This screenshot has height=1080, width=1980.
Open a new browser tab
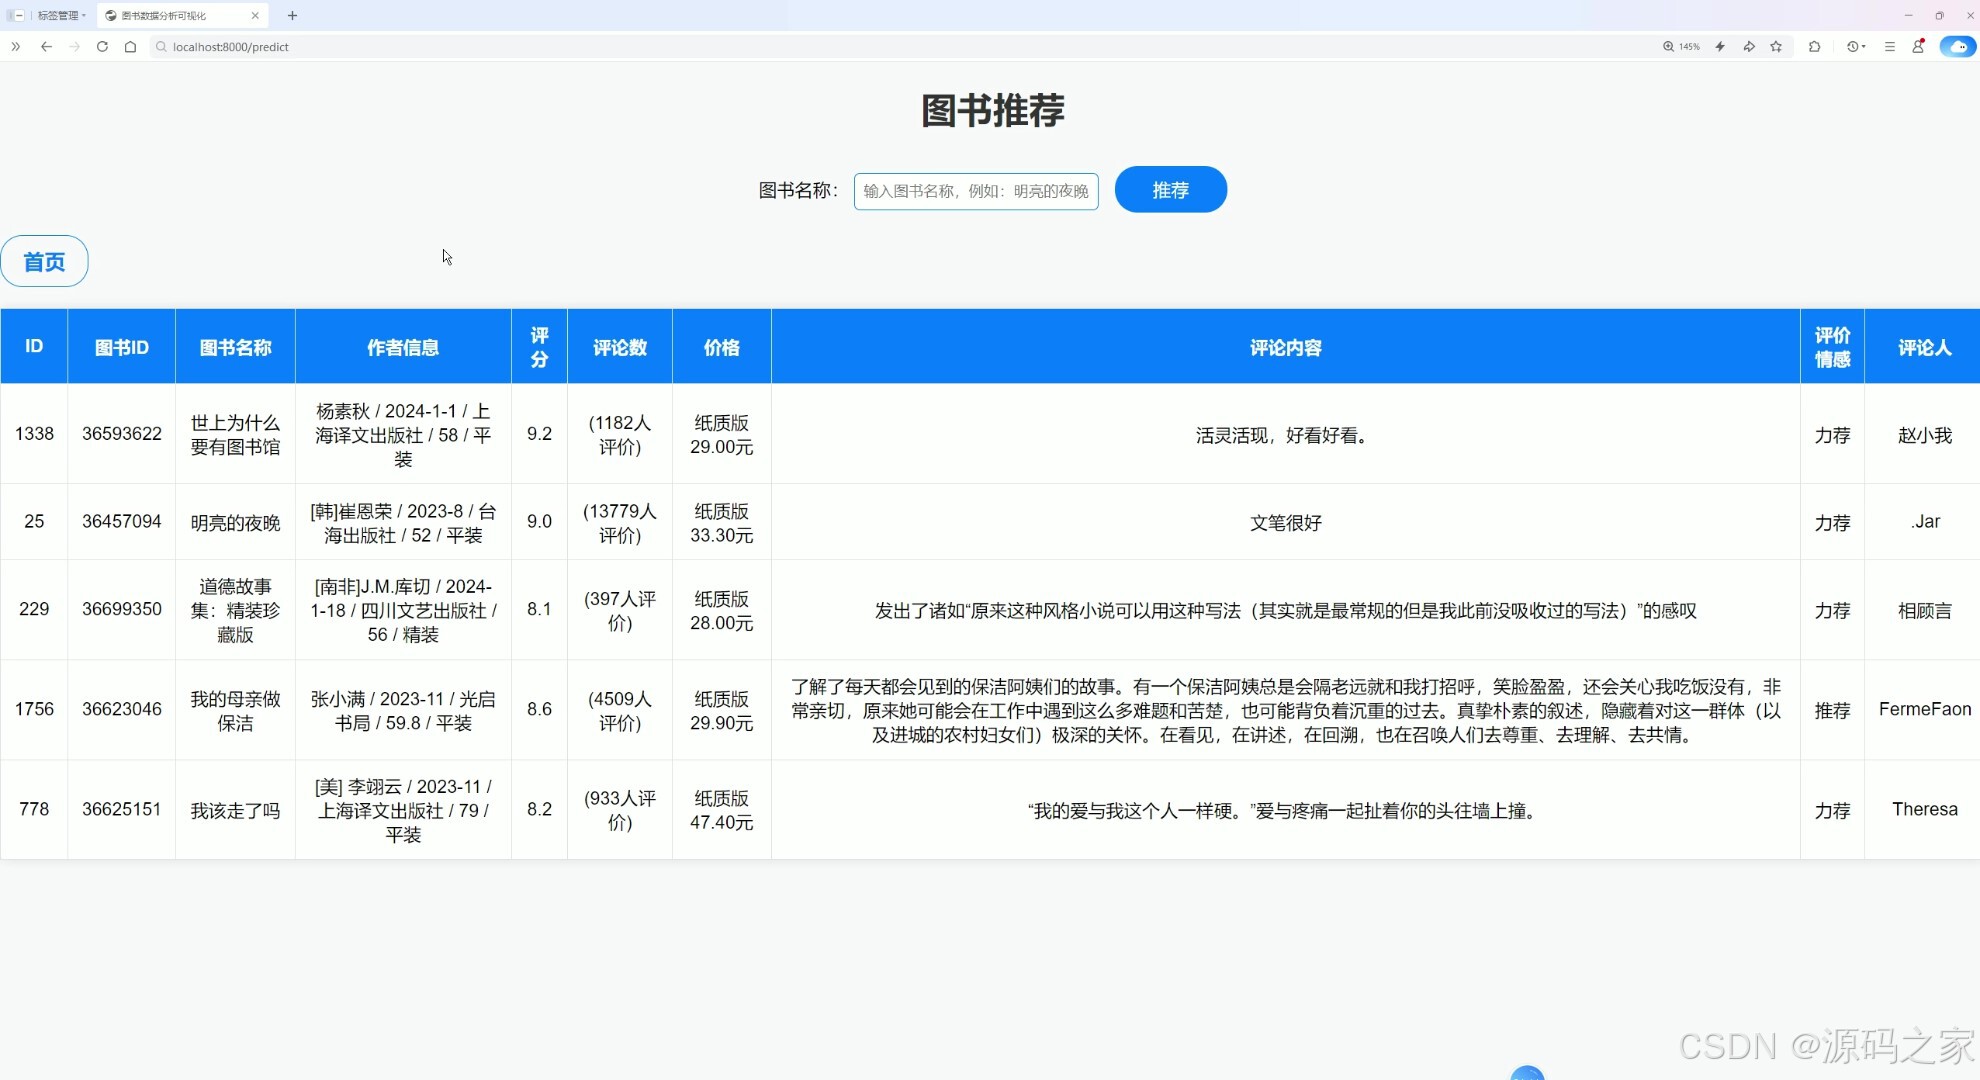292,15
